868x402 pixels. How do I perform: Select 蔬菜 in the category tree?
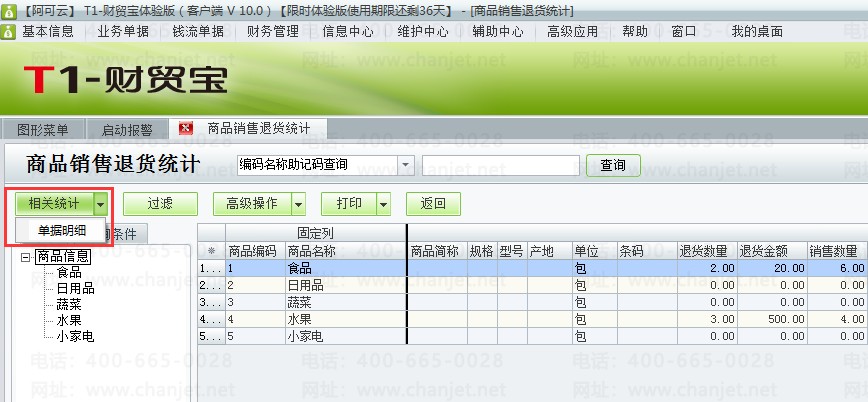[x=69, y=305]
